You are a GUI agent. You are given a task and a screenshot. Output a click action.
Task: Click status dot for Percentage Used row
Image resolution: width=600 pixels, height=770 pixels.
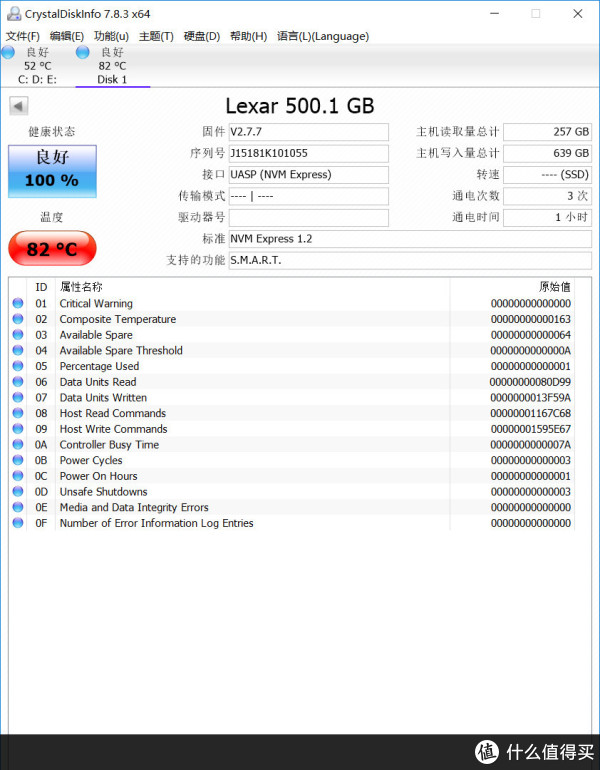point(18,366)
